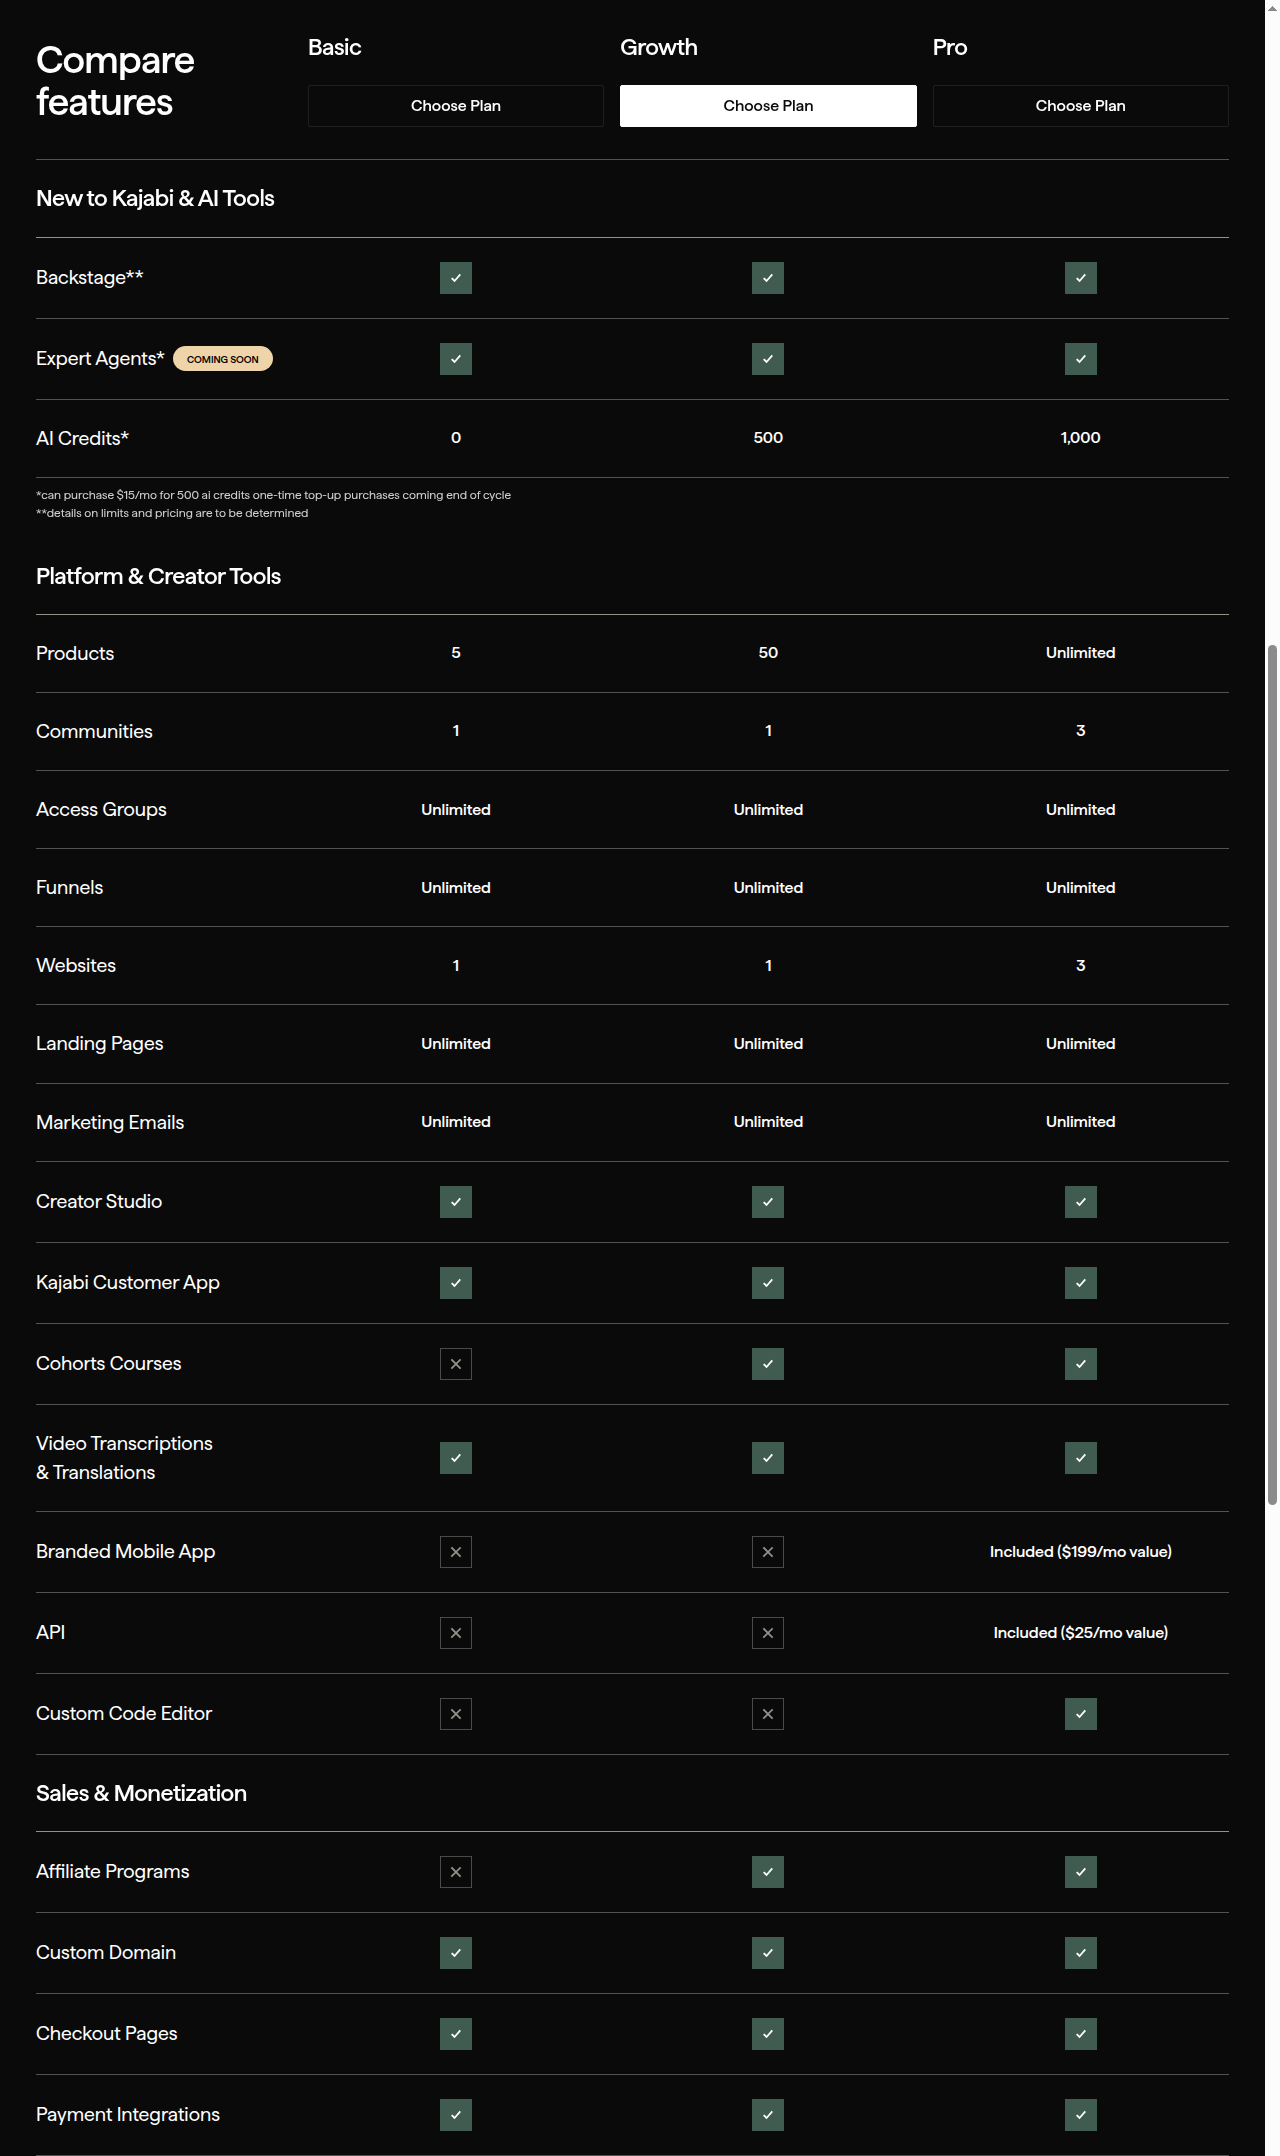This screenshot has height=2156, width=1280.
Task: Click the Cohorts Courses checkmark under Pro
Action: click(1081, 1364)
